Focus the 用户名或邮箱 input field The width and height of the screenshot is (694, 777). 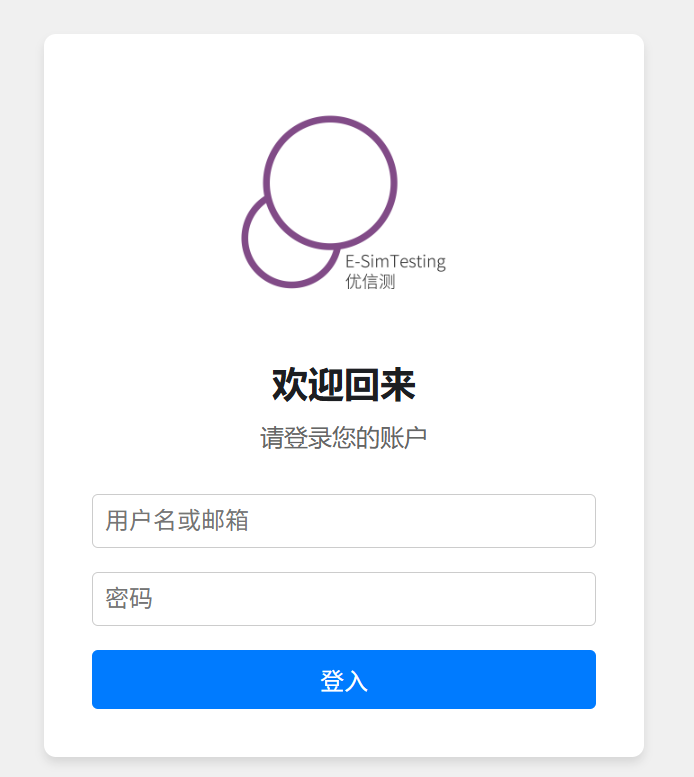(344, 521)
